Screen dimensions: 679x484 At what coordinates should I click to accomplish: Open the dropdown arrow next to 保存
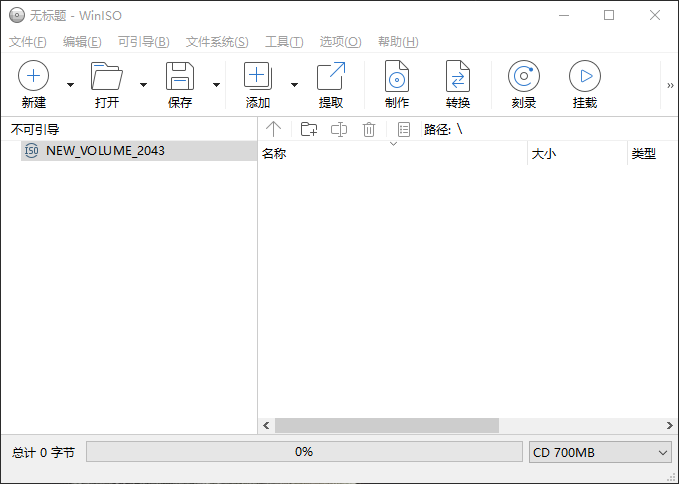click(217, 85)
